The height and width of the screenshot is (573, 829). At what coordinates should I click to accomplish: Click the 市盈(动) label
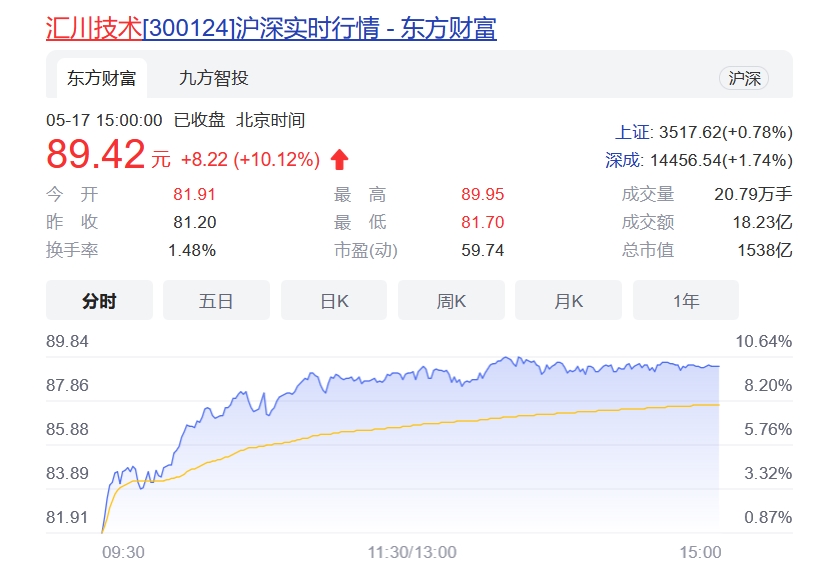(366, 250)
